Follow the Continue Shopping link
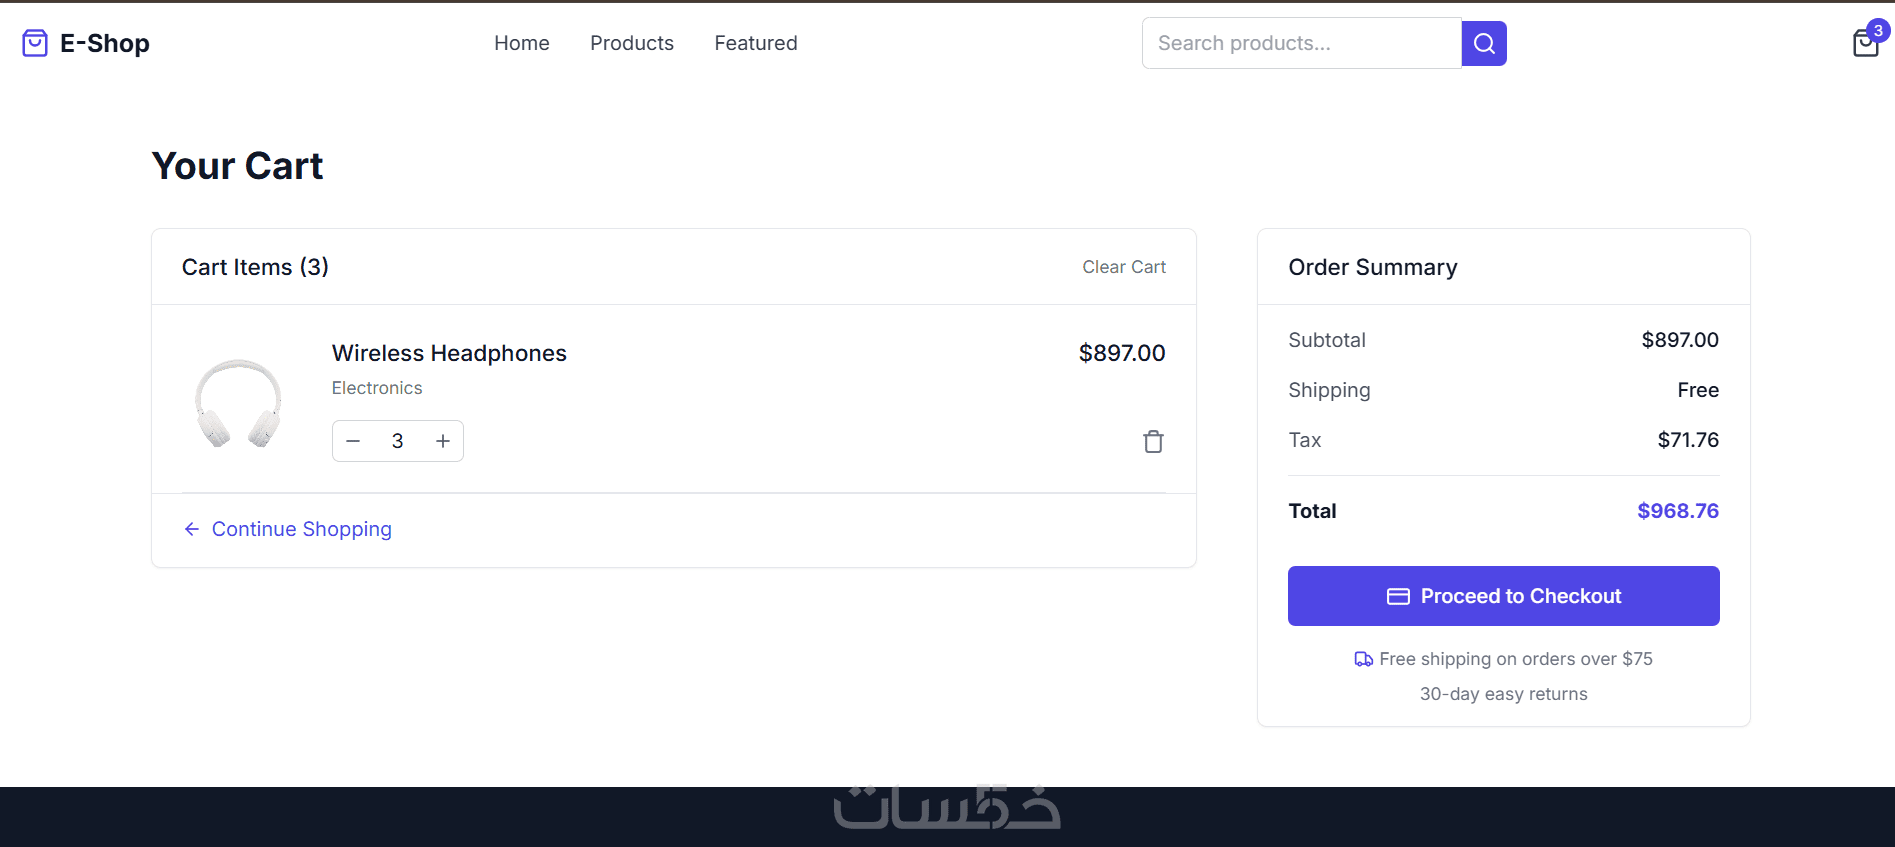 point(301,529)
